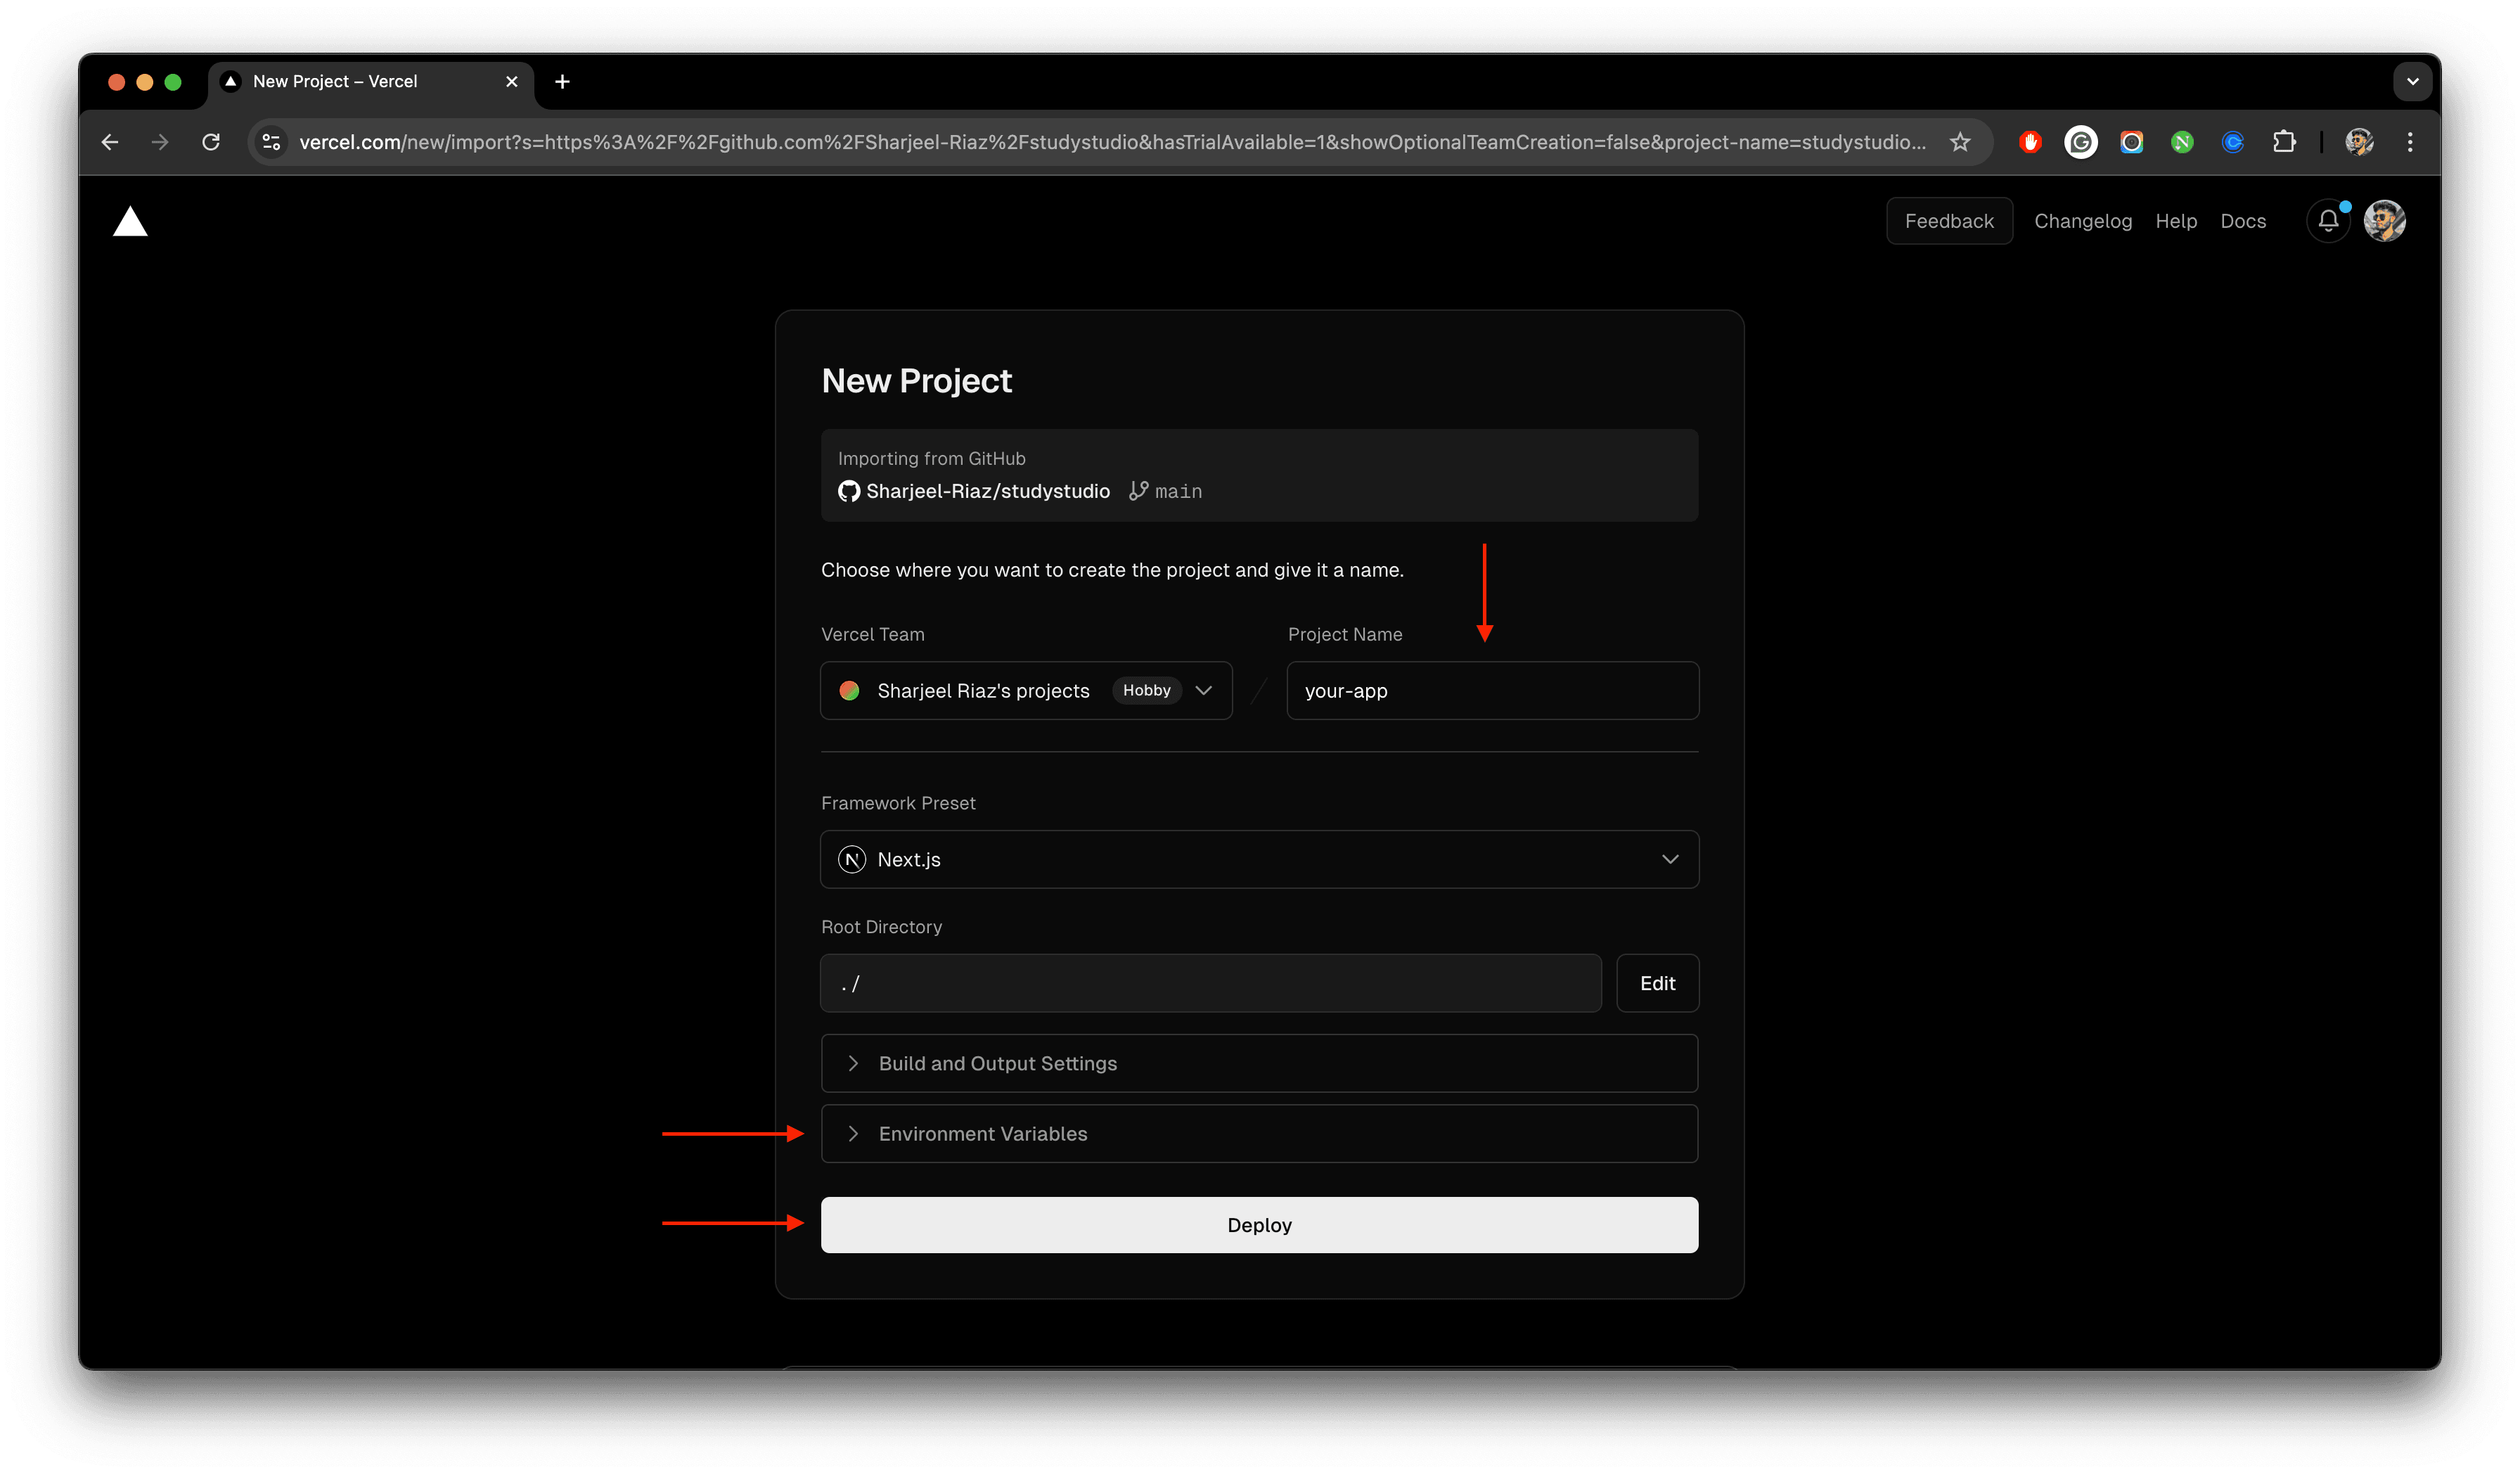Click the git branch icon beside main
The width and height of the screenshot is (2520, 1474).
[1138, 491]
